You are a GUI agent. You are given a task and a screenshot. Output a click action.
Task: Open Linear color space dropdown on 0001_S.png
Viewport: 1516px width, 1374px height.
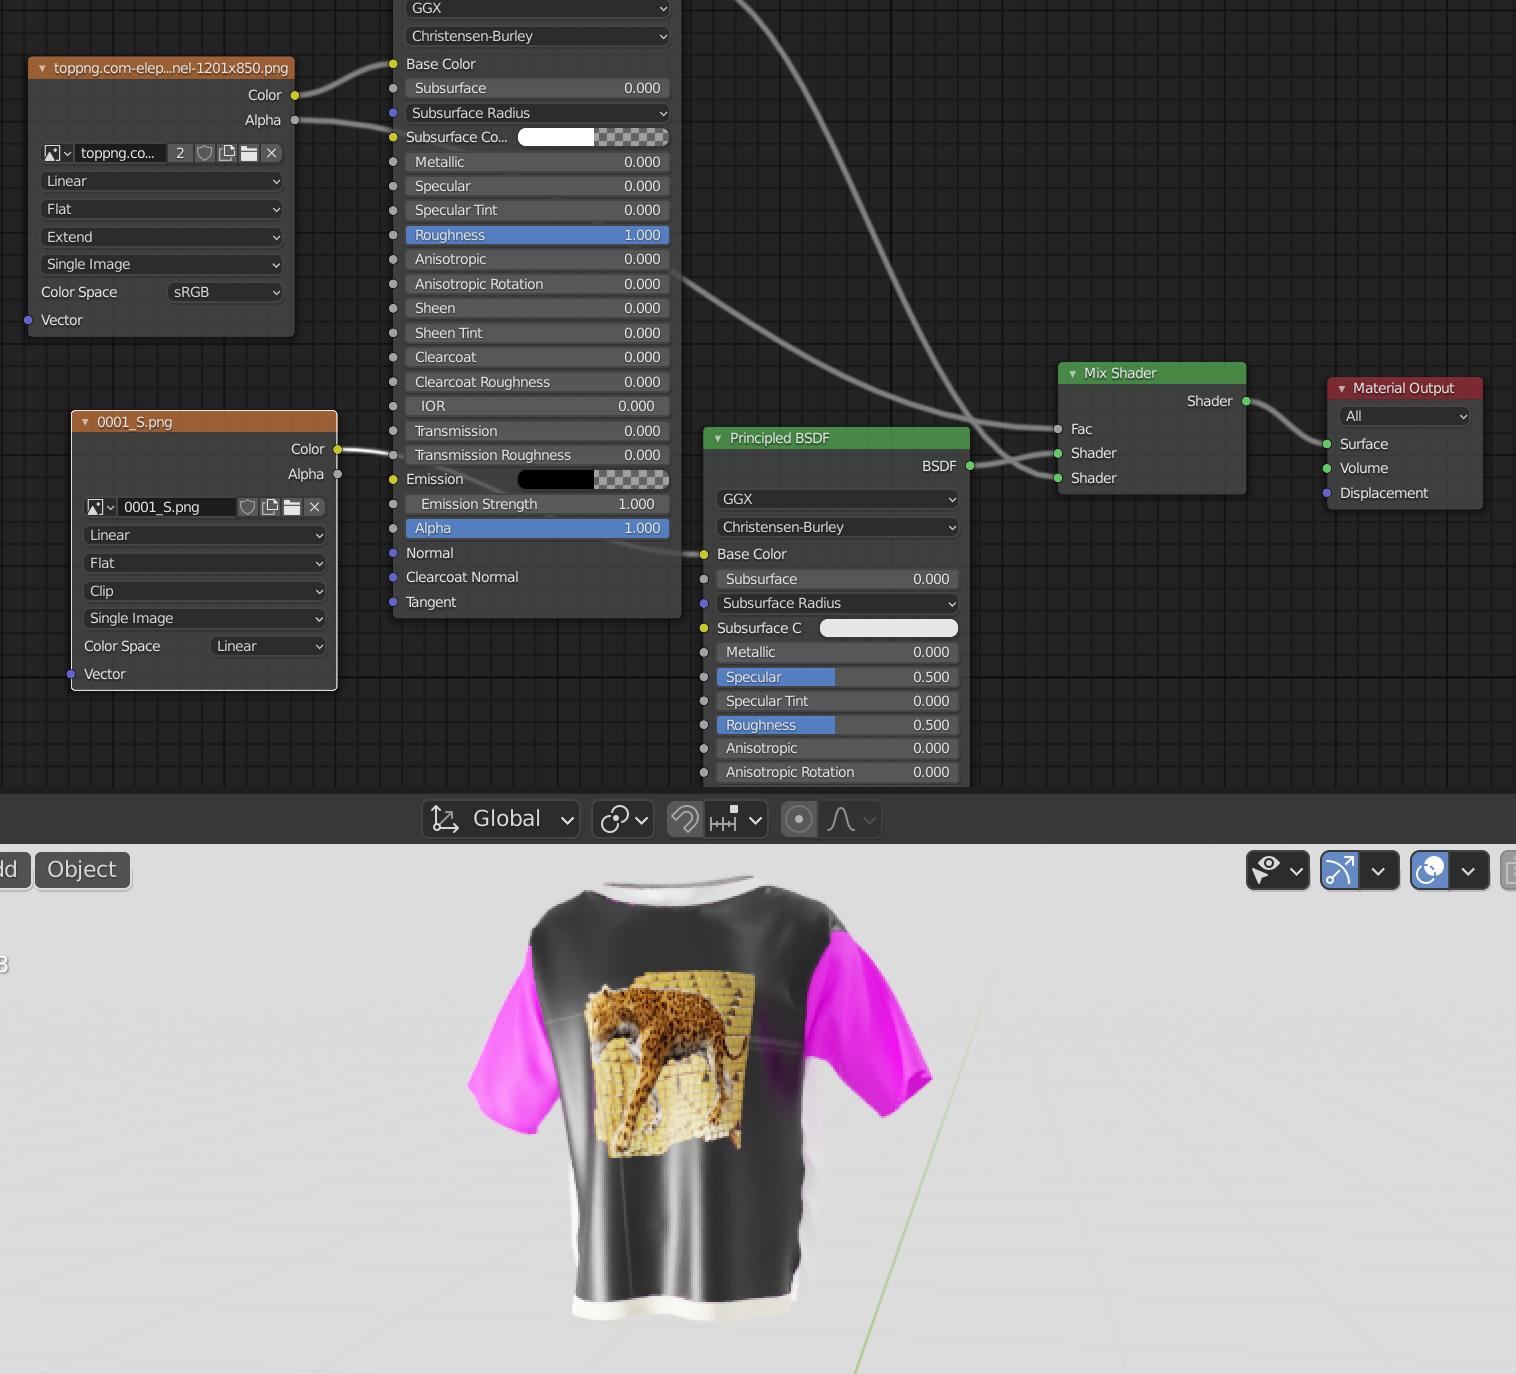268,646
